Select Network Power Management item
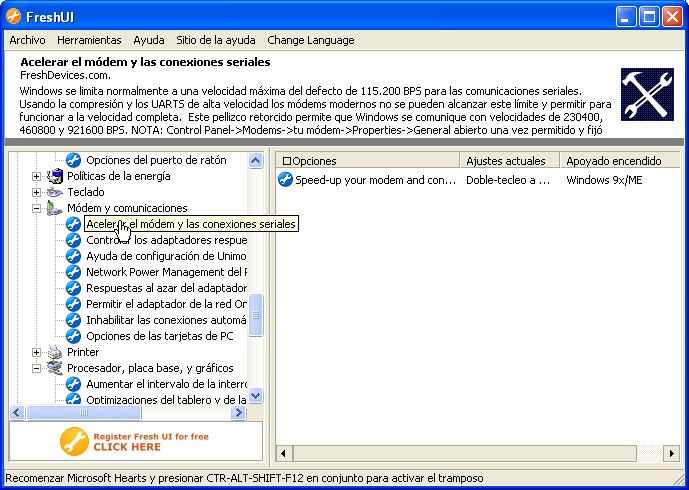Viewport: 689px width, 490px height. pyautogui.click(x=167, y=272)
